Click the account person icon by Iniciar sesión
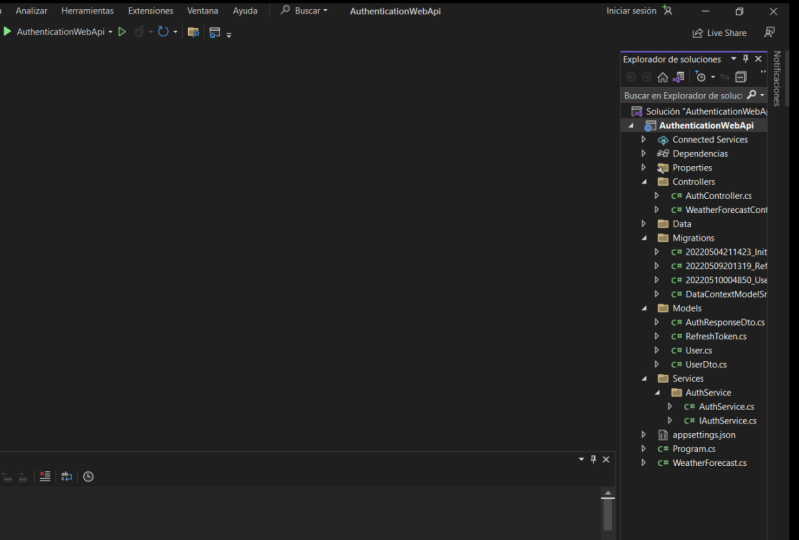Image resolution: width=799 pixels, height=540 pixels. tap(668, 10)
